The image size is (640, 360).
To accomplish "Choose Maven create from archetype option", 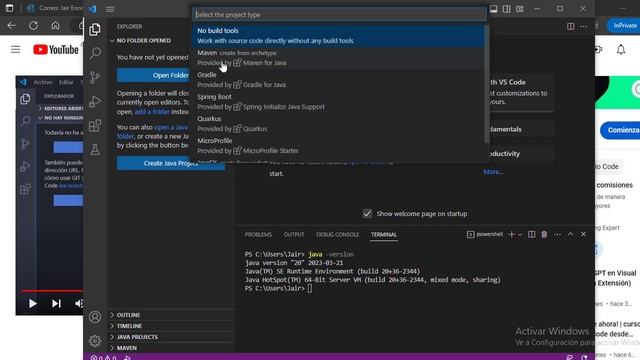I will 338,58.
